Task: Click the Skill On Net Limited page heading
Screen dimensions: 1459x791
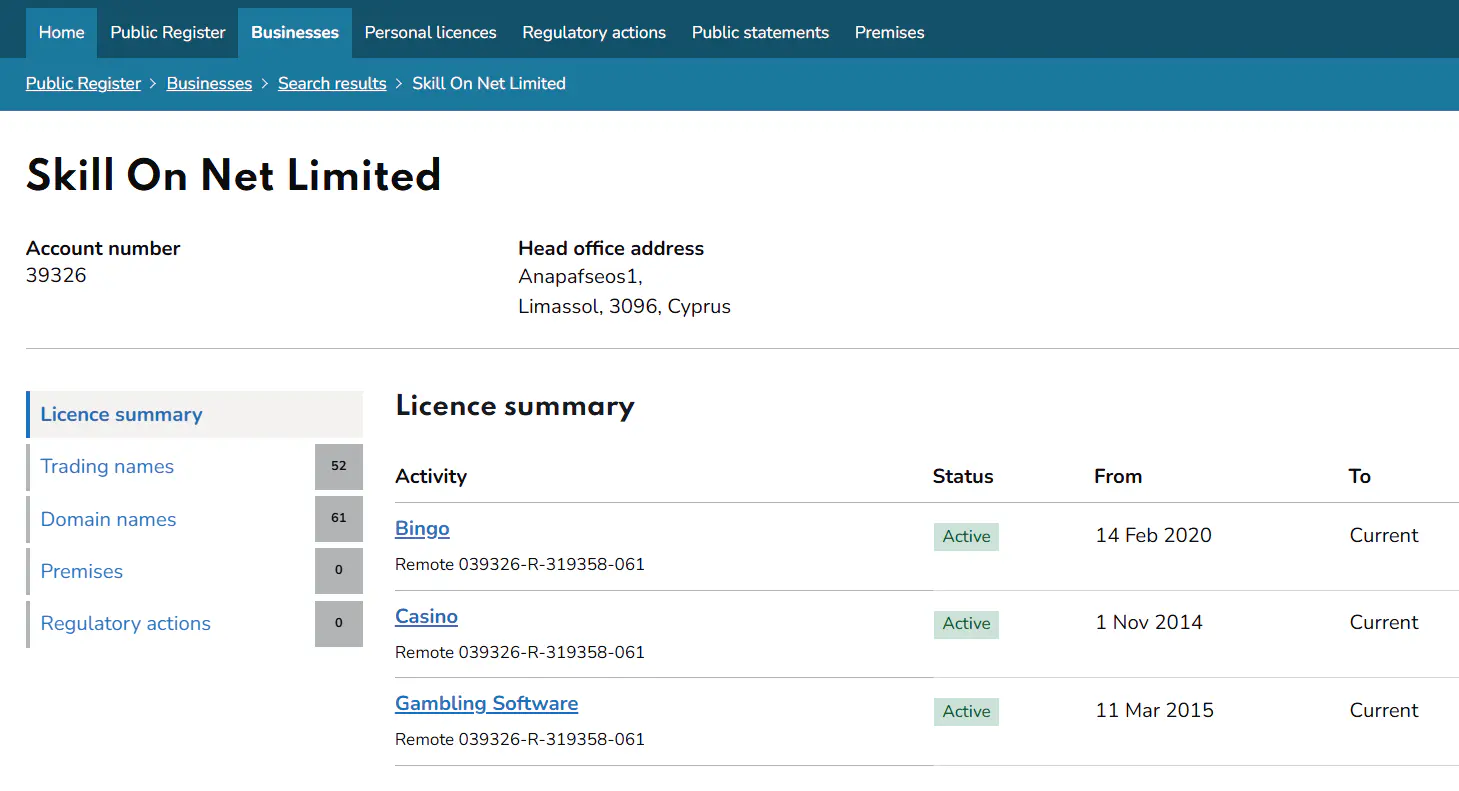Action: coord(233,176)
